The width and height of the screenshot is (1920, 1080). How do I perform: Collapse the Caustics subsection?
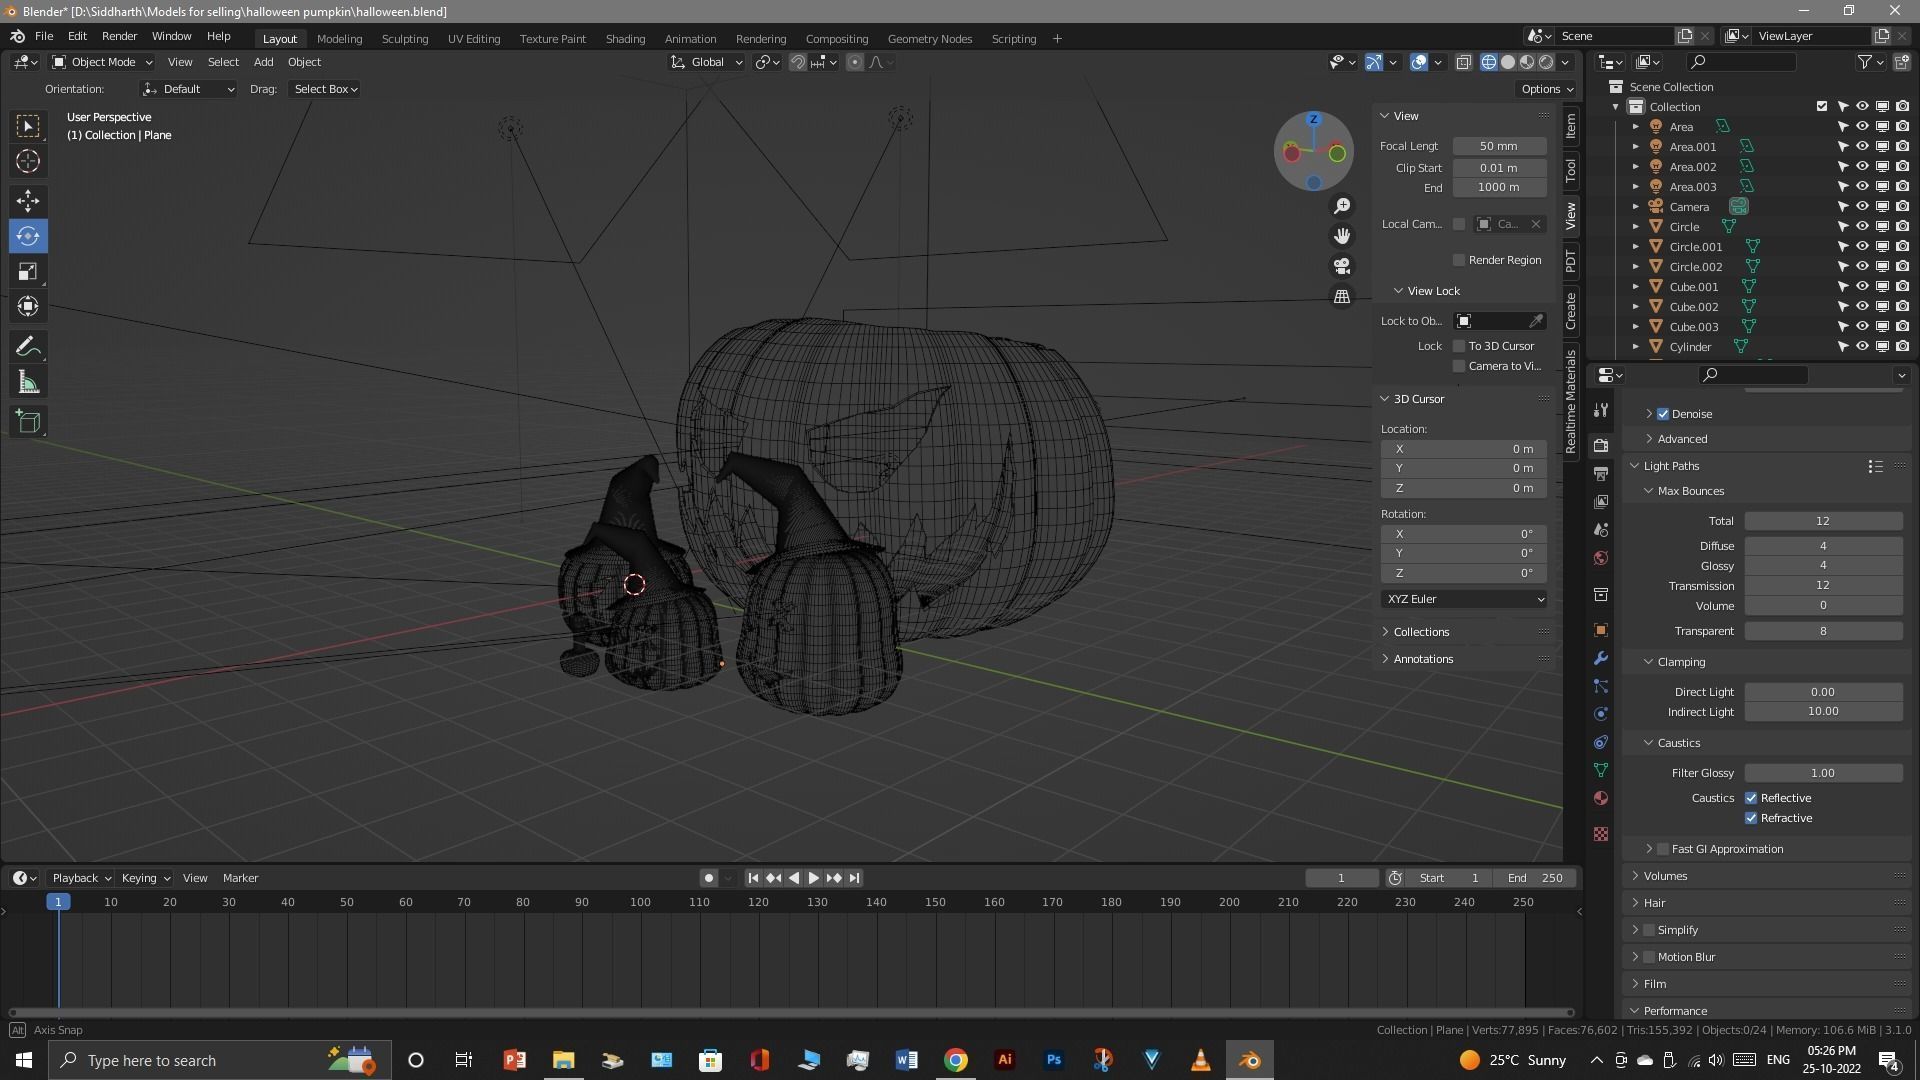[x=1678, y=743]
